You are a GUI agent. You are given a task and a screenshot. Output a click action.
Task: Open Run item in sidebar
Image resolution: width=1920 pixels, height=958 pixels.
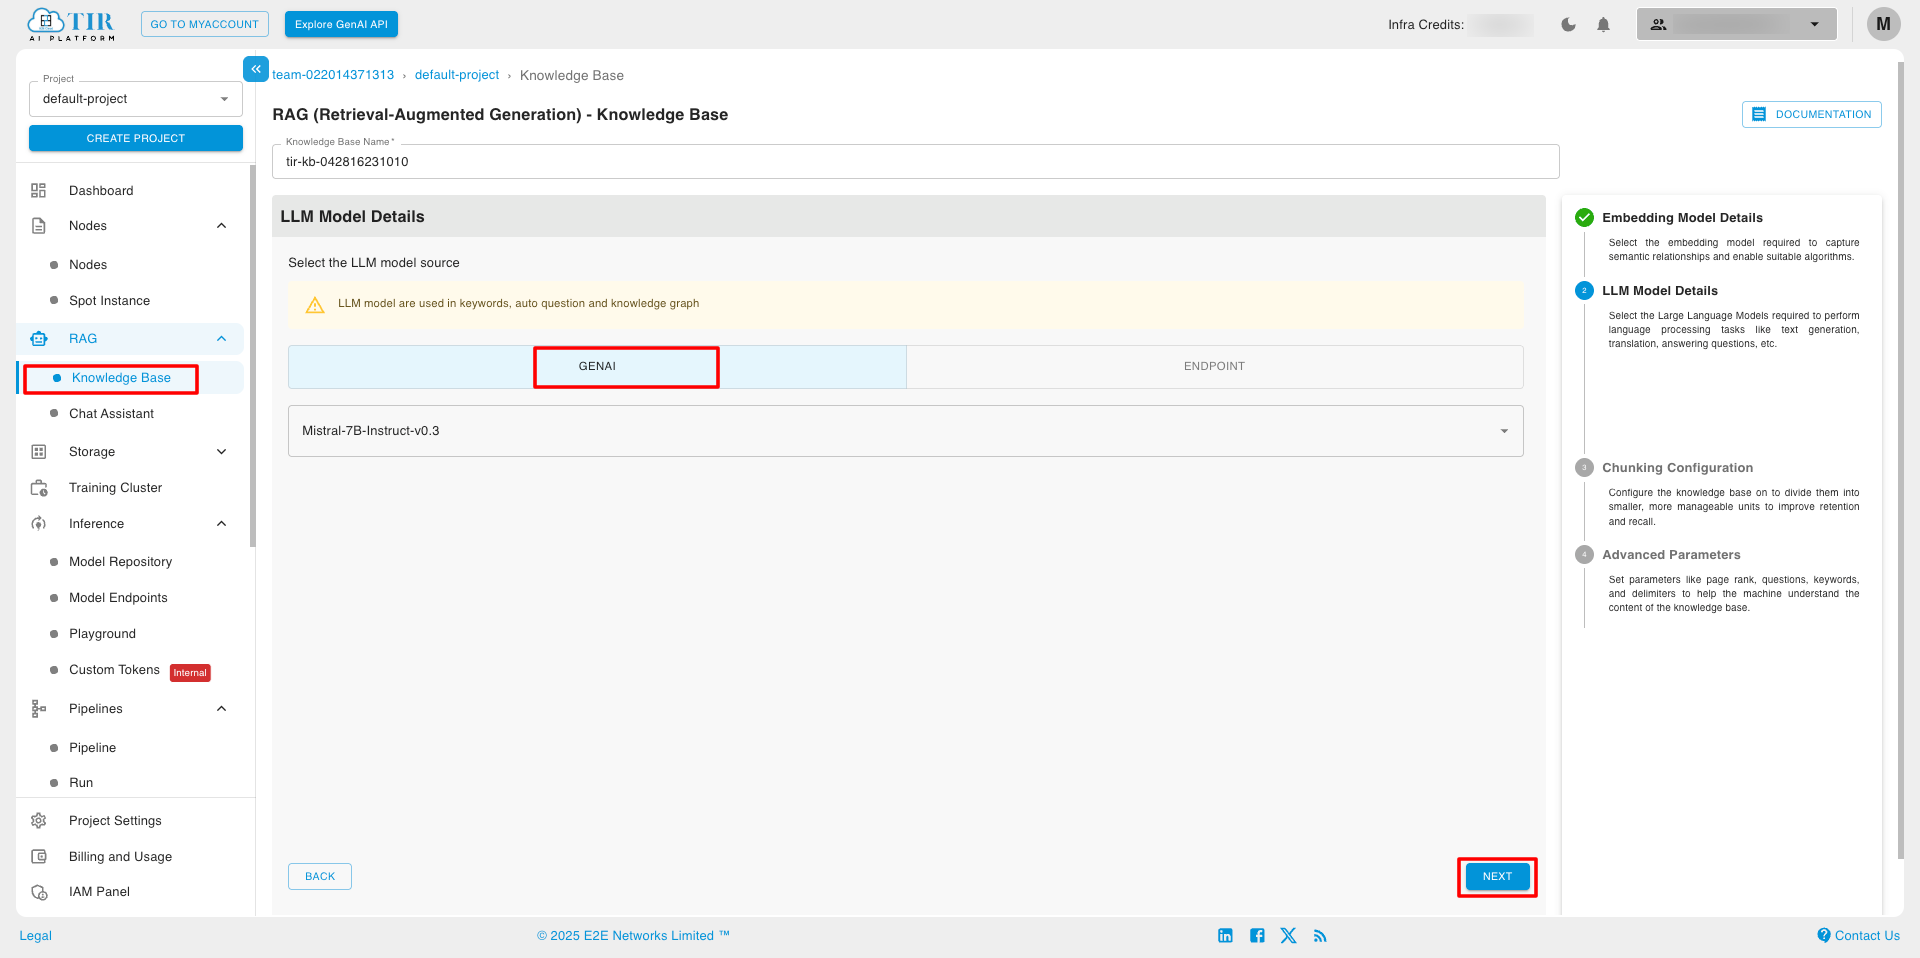pyautogui.click(x=81, y=783)
